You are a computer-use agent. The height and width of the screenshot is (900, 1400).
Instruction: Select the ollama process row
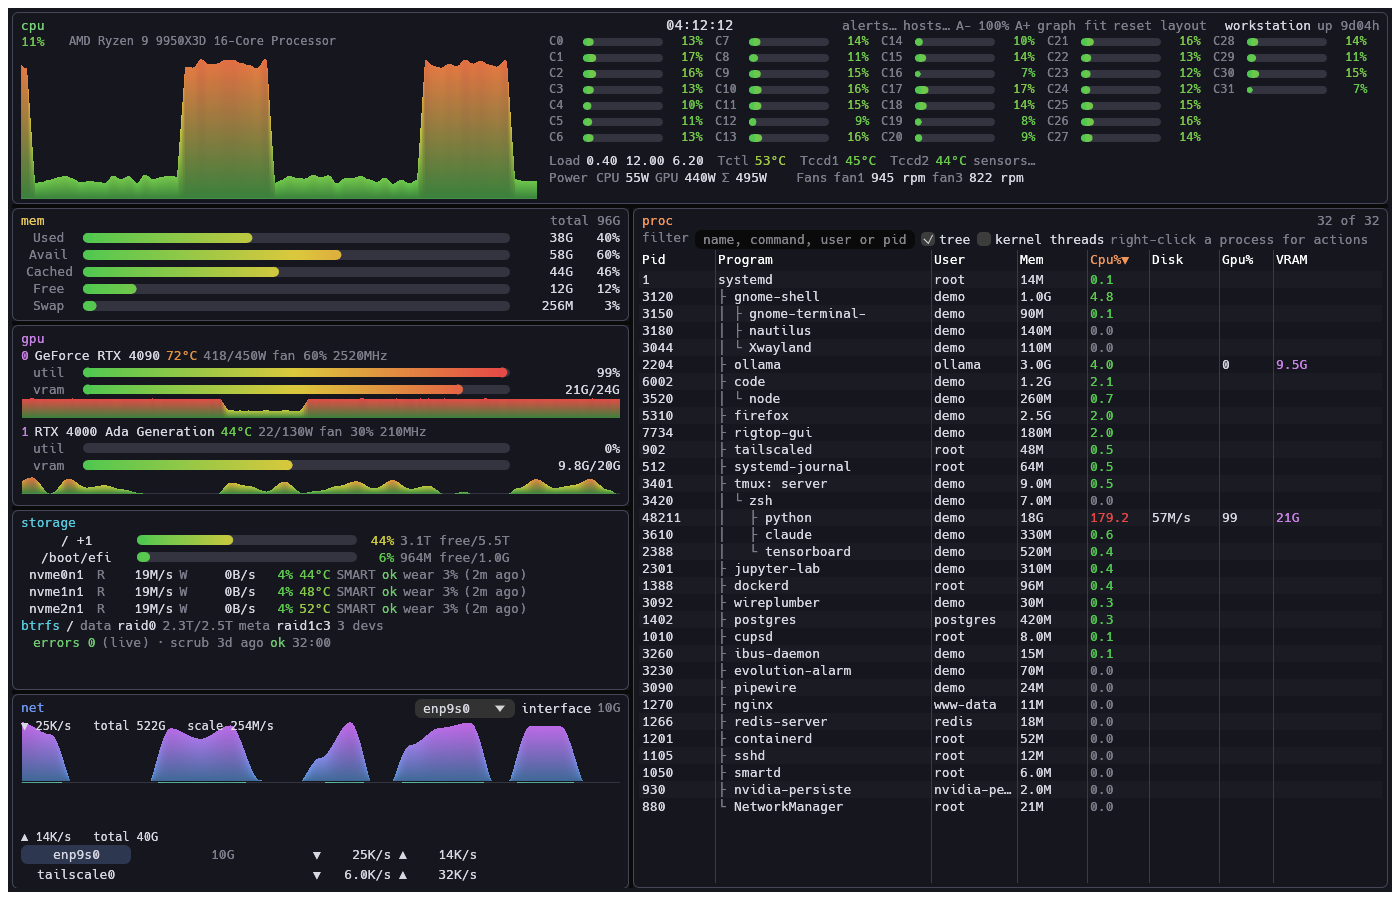coord(1012,365)
